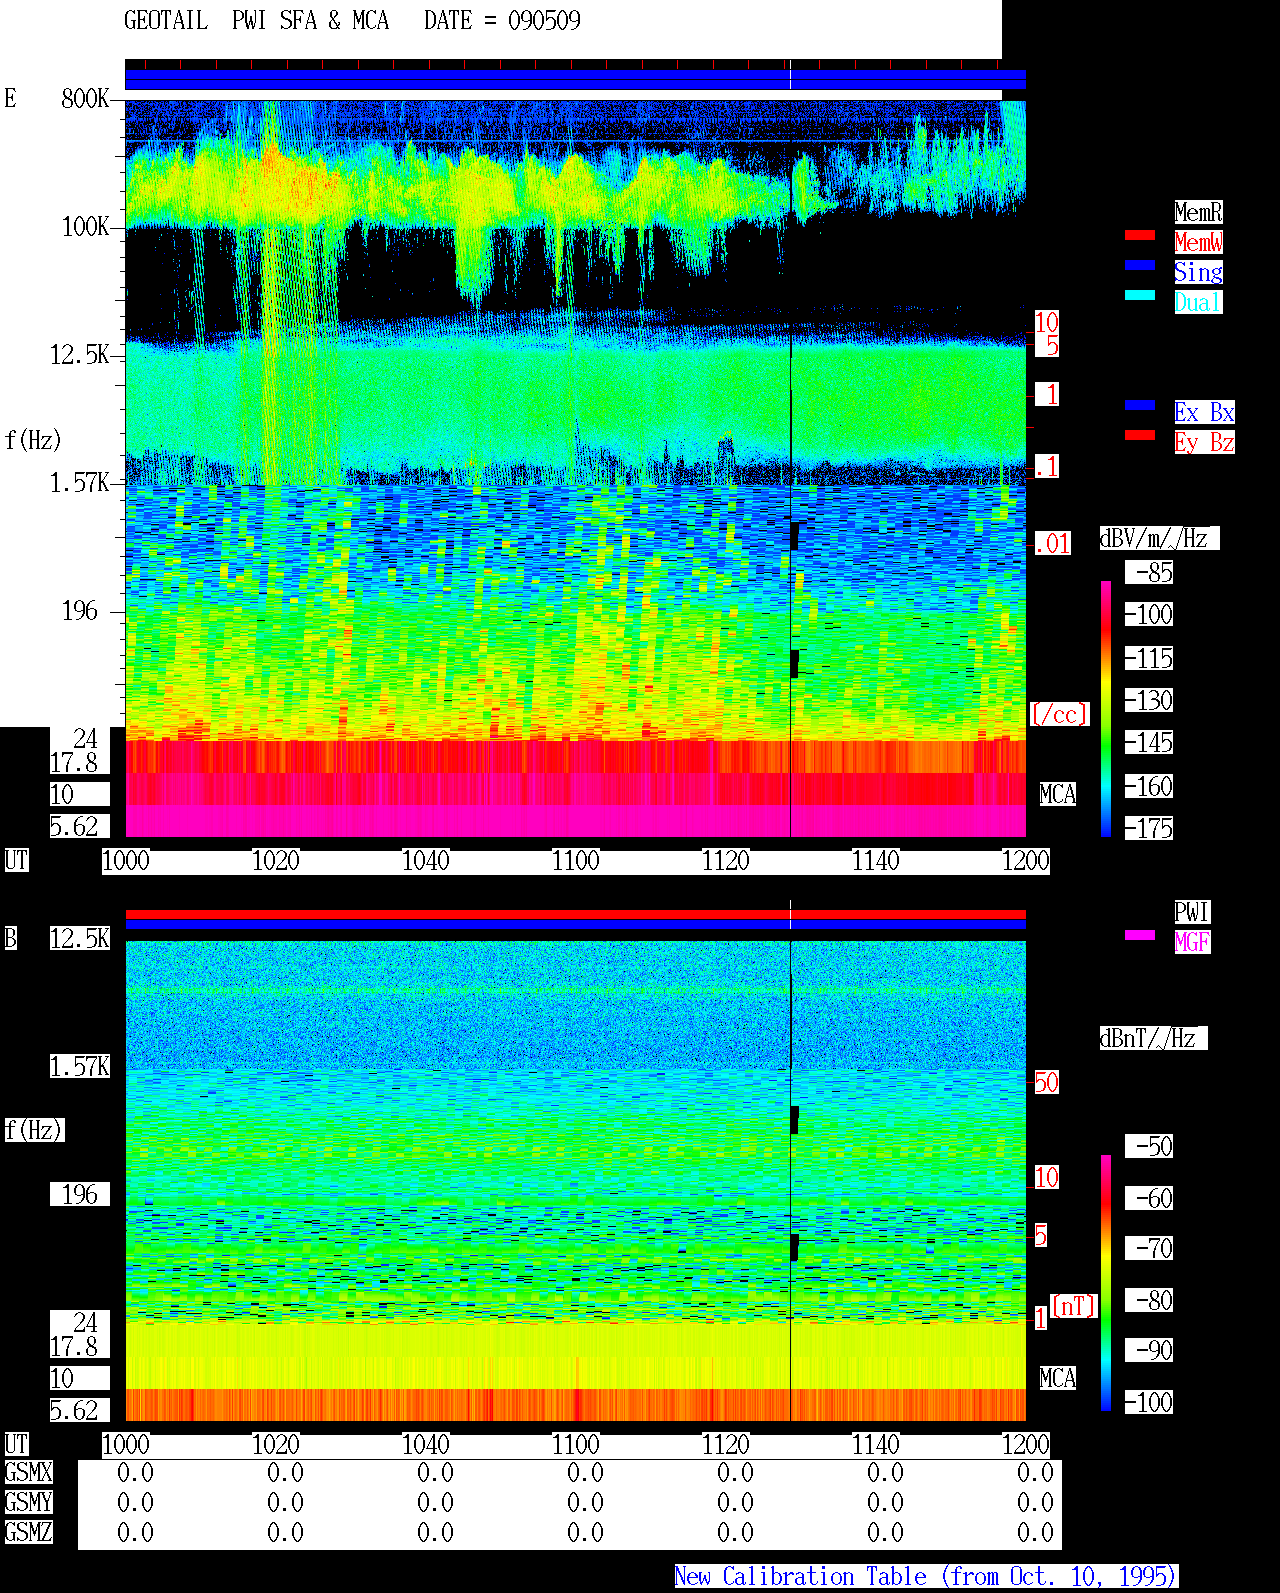The width and height of the screenshot is (1280, 1593).
Task: Click the dBV/m electric field color bar
Action: [x=1106, y=708]
